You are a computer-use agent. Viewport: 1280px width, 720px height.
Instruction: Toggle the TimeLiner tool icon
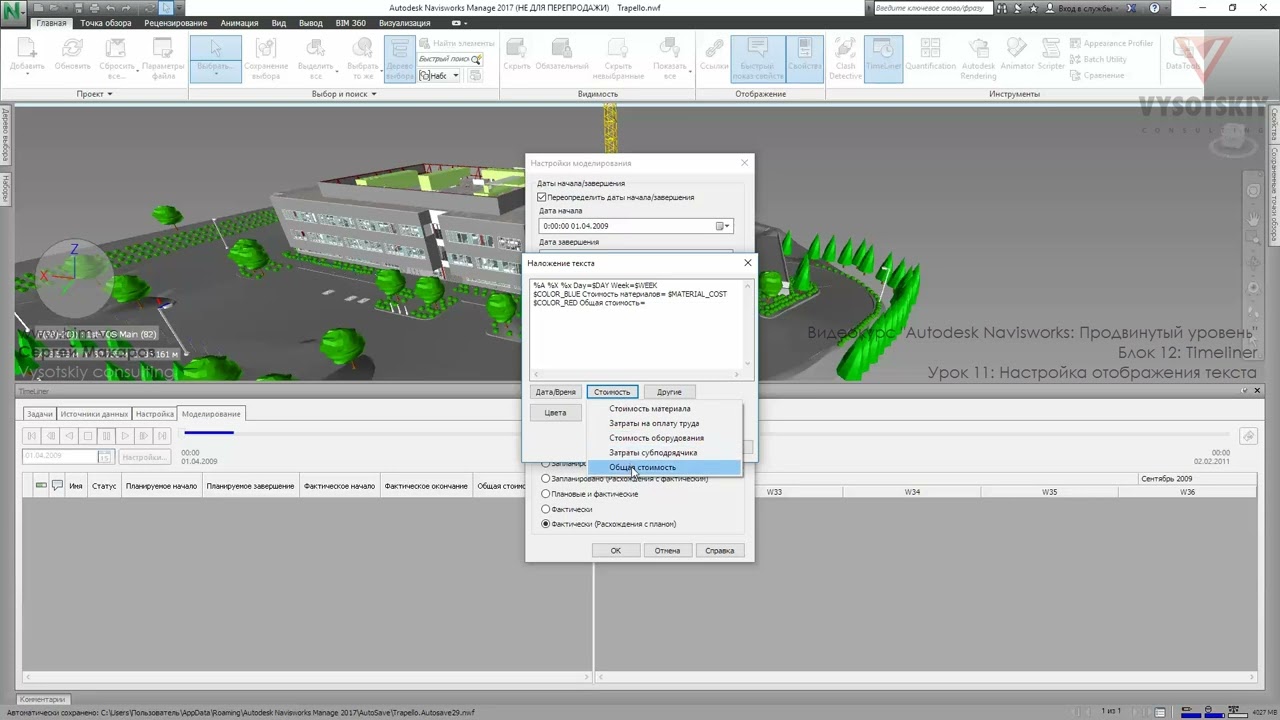[883, 58]
